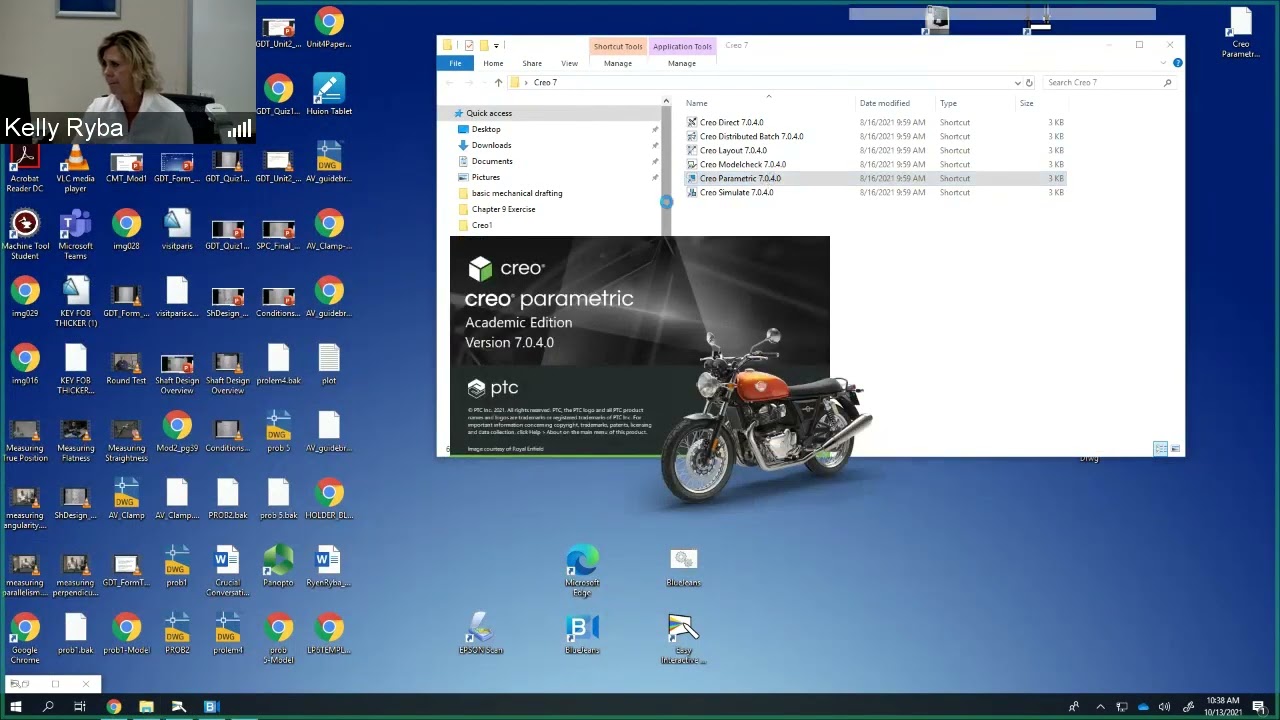This screenshot has width=1280, height=720.
Task: Select CMT_Mod1 presentation icon
Action: click(126, 163)
